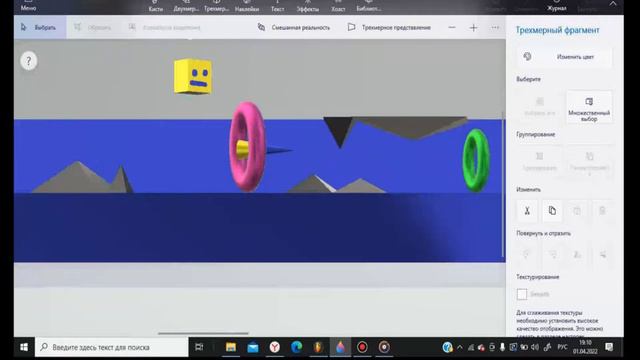Click the Paint 3D taskbar icon
640x360 pixels.
point(340,347)
